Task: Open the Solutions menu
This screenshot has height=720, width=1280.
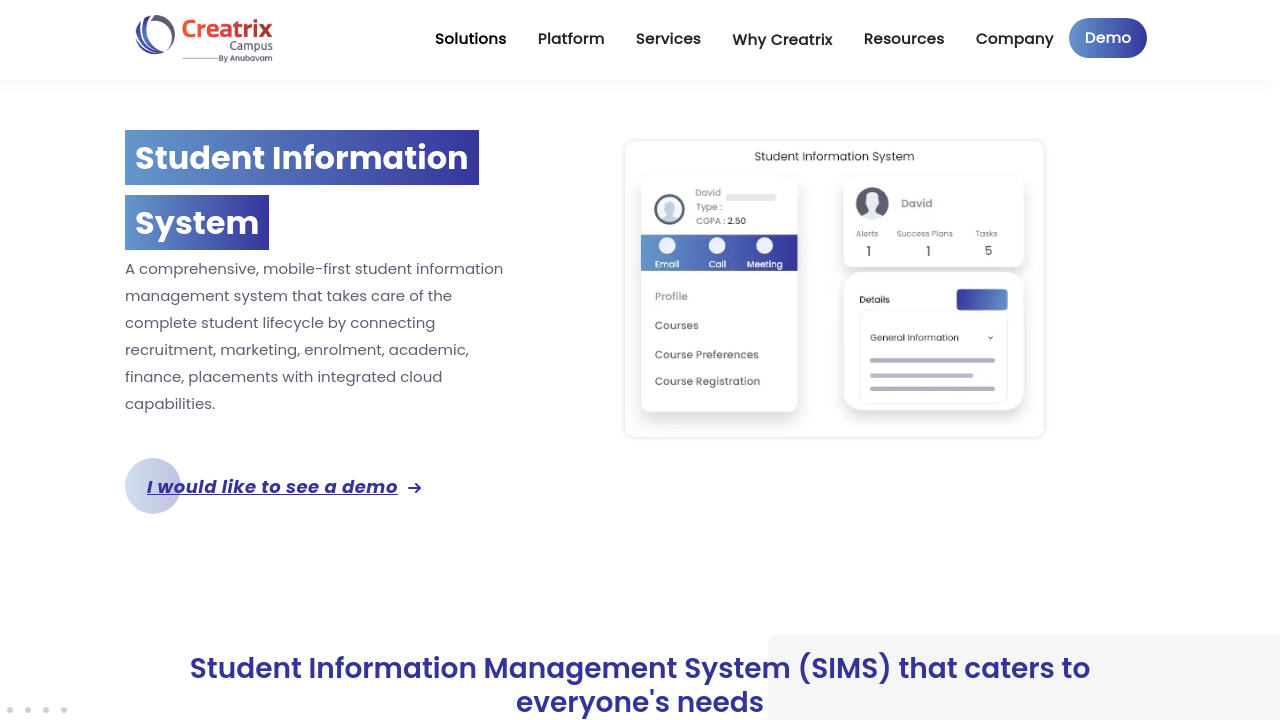Action: point(470,39)
